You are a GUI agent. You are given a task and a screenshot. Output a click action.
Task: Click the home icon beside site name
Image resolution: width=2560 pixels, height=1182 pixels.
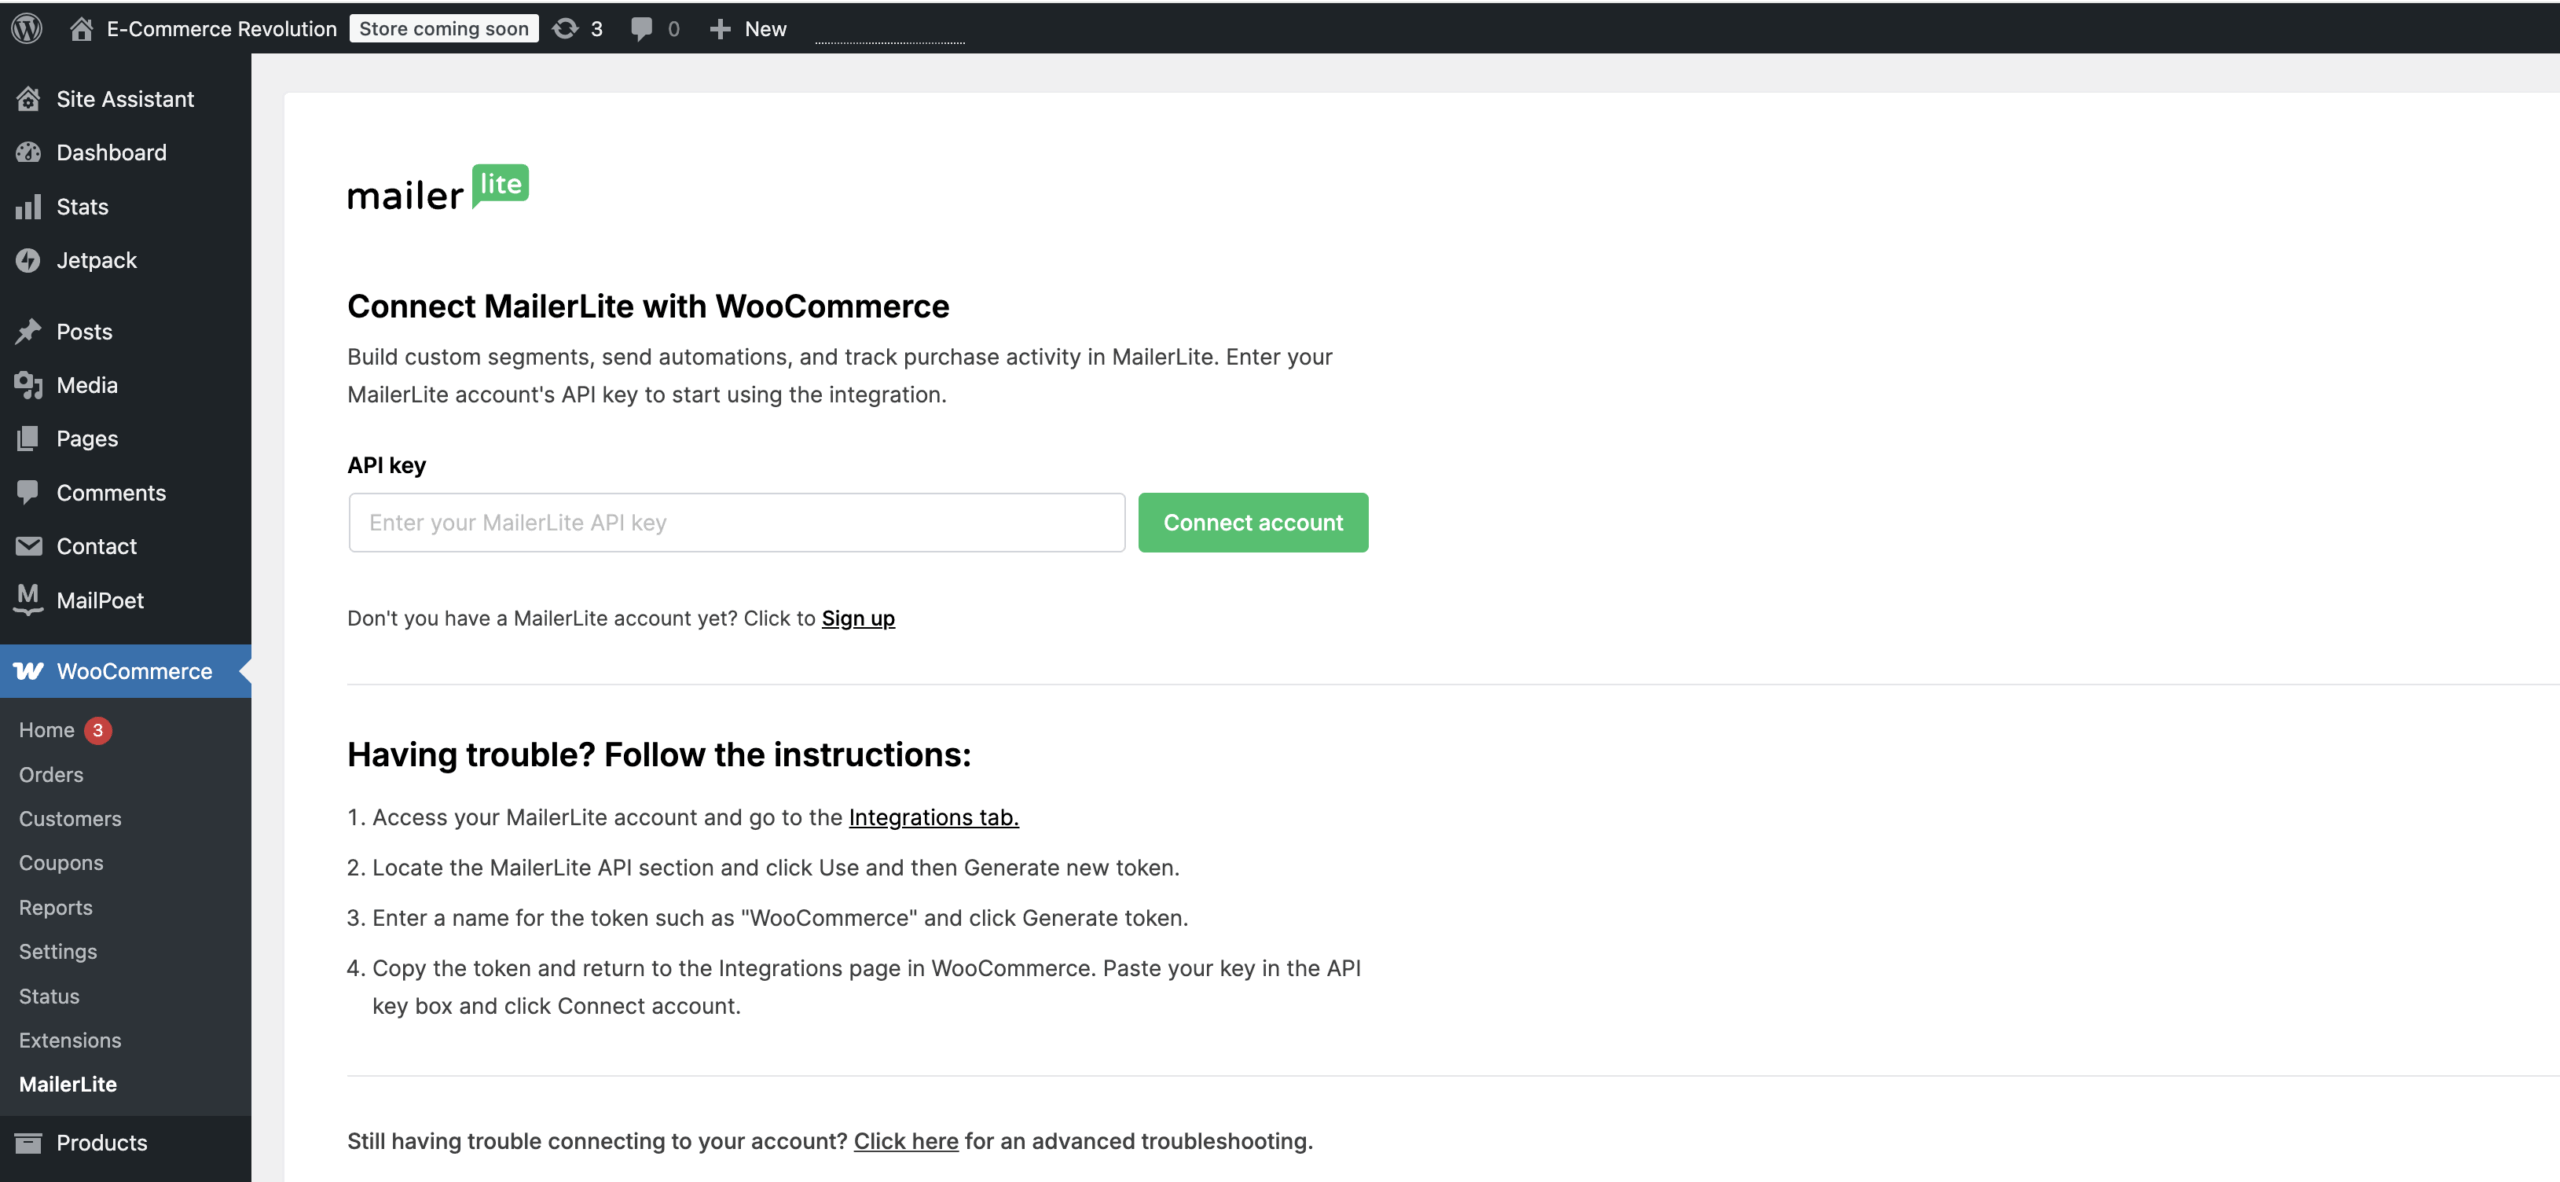coord(81,29)
